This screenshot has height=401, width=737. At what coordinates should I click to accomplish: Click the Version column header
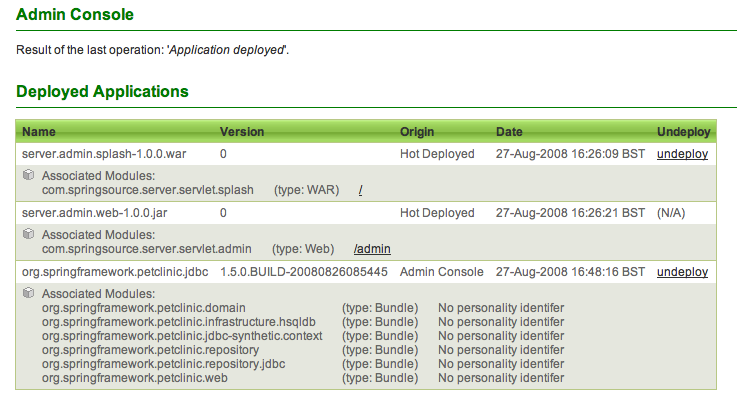click(x=242, y=132)
